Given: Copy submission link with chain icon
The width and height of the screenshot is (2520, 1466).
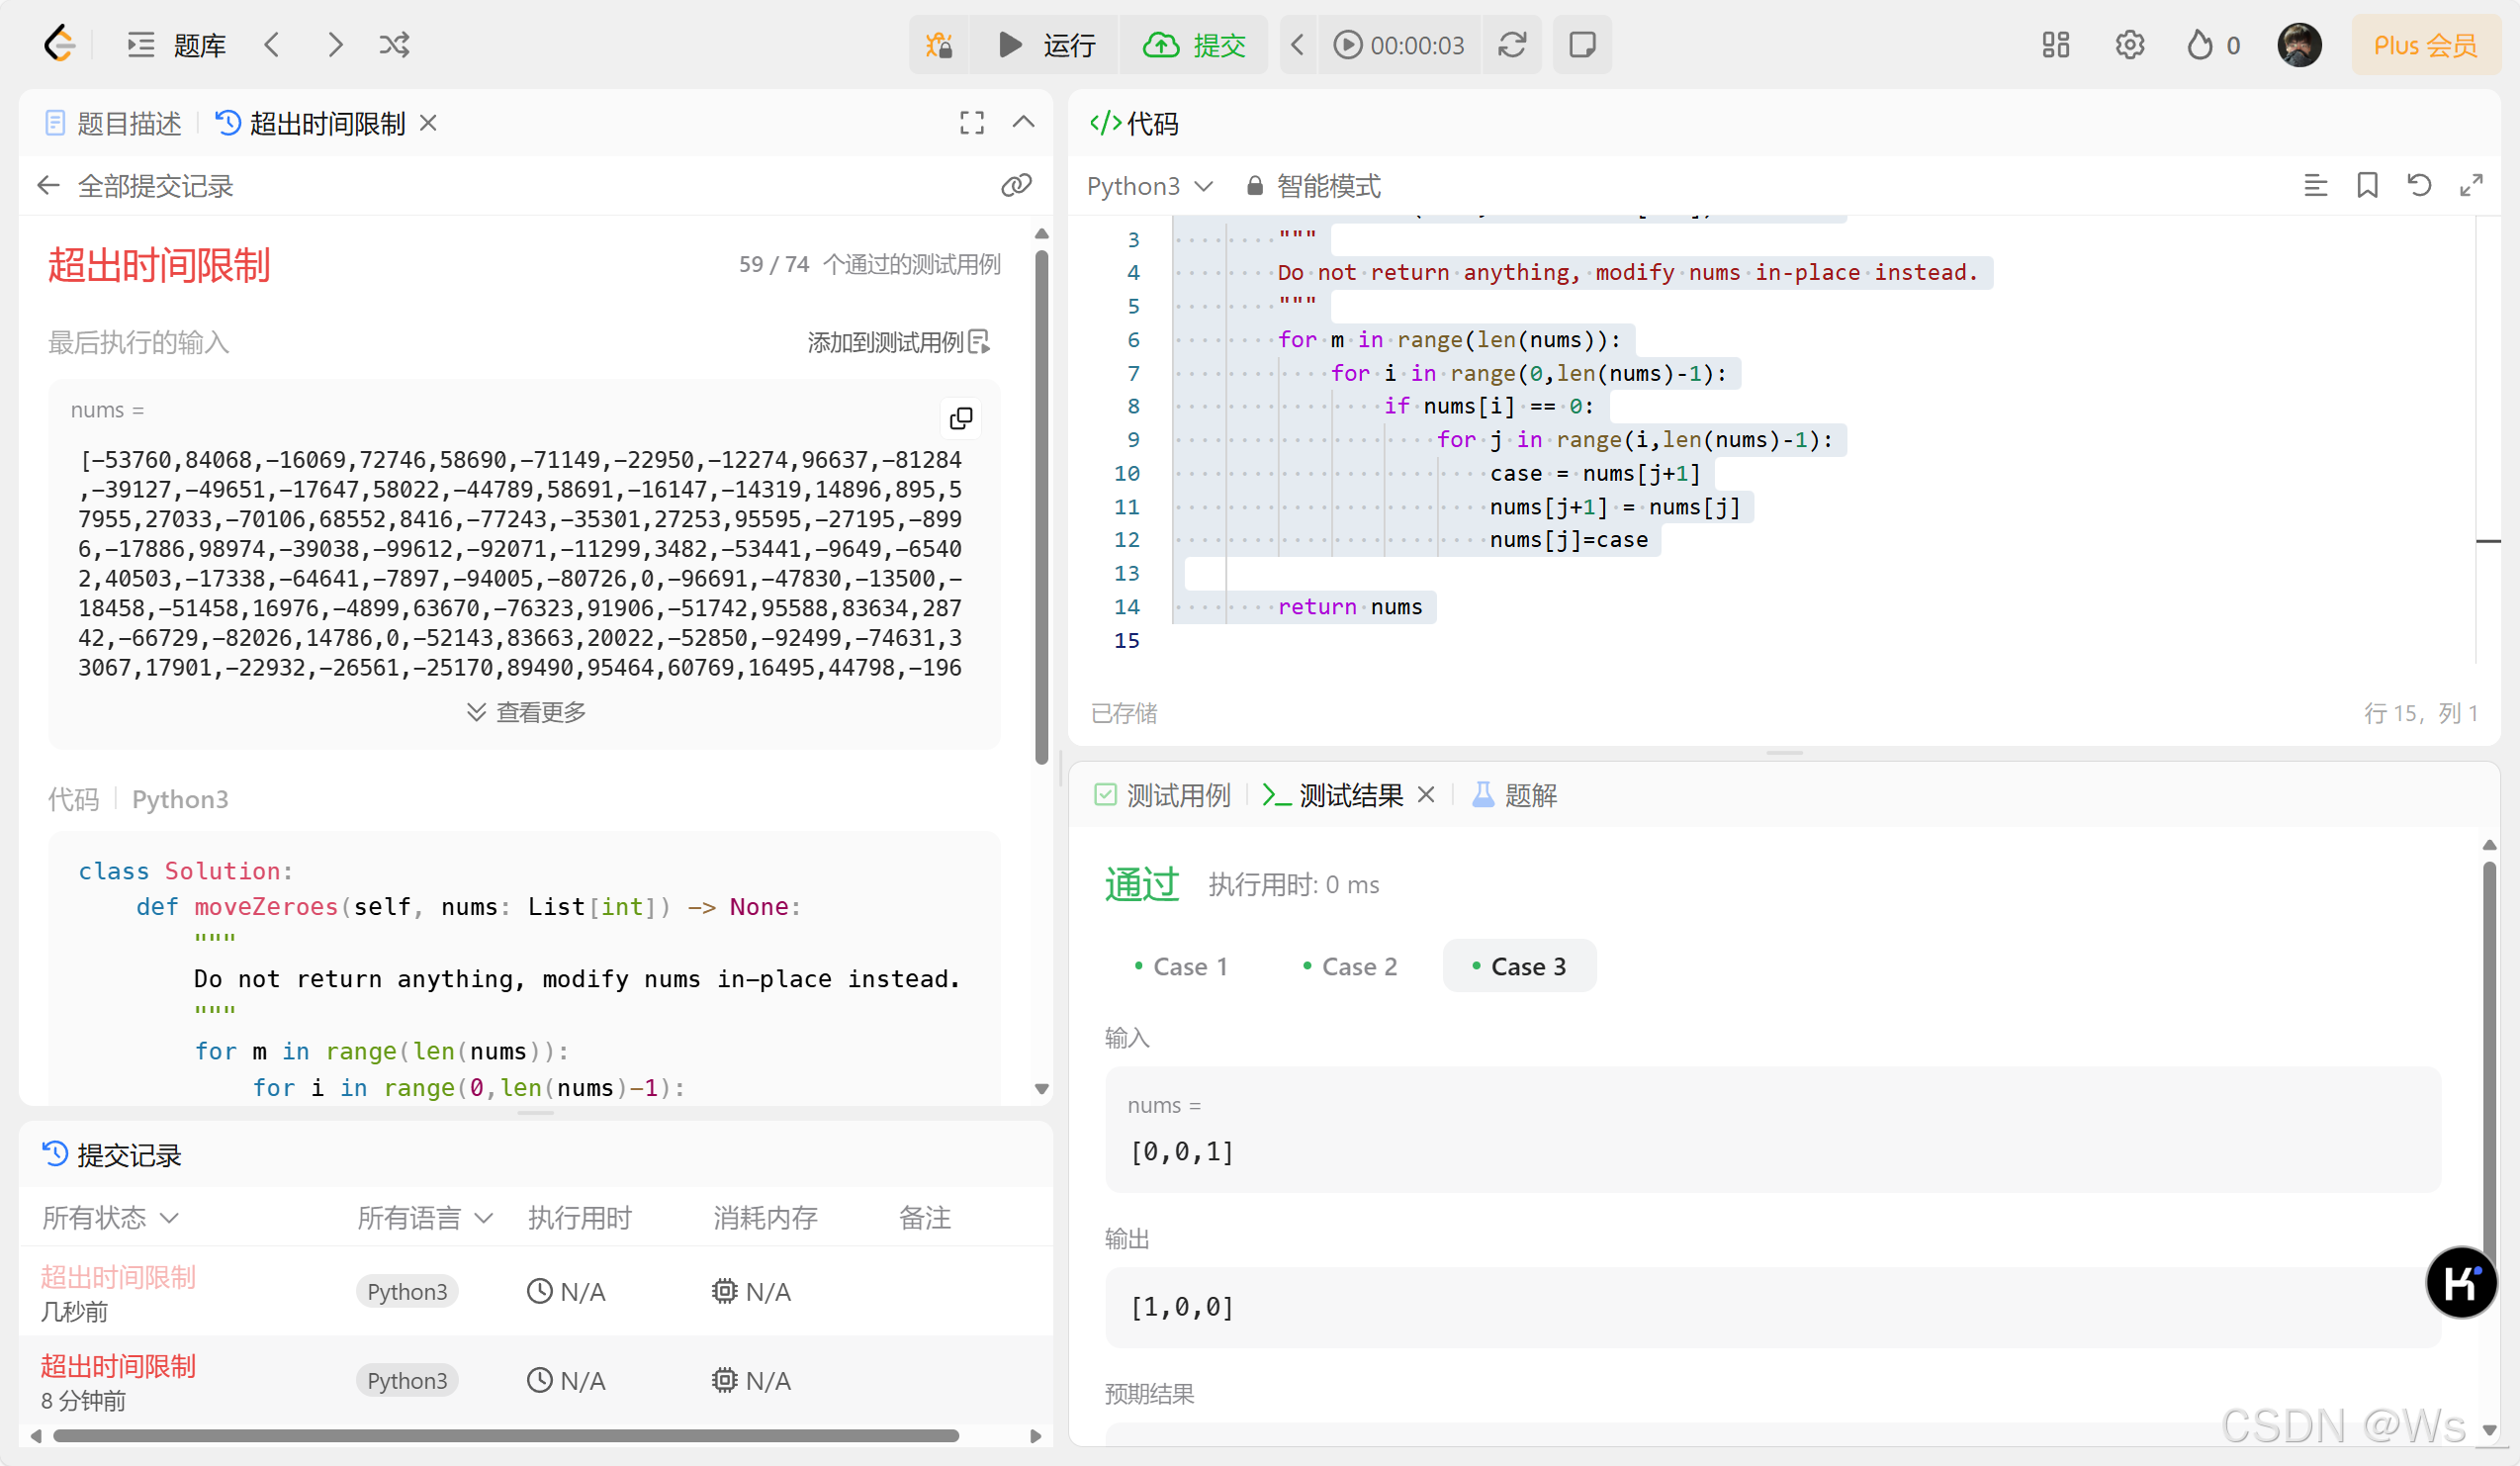Looking at the screenshot, I should [x=1016, y=185].
